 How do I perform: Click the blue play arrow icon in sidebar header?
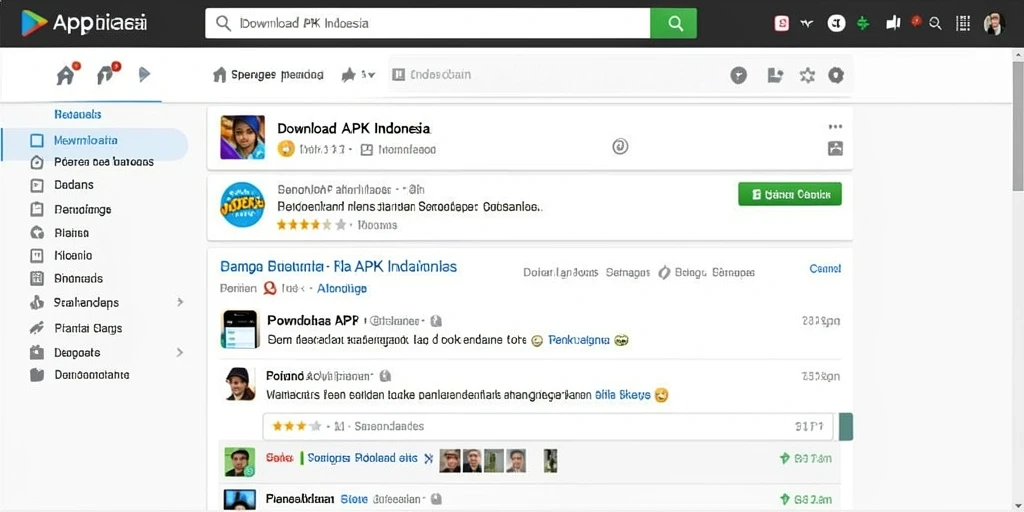[x=144, y=74]
